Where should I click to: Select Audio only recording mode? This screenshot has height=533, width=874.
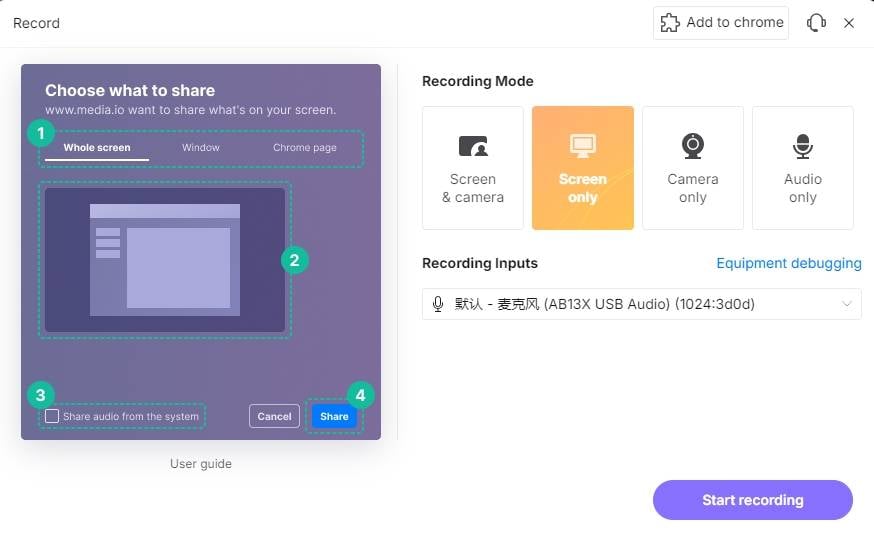coord(803,168)
